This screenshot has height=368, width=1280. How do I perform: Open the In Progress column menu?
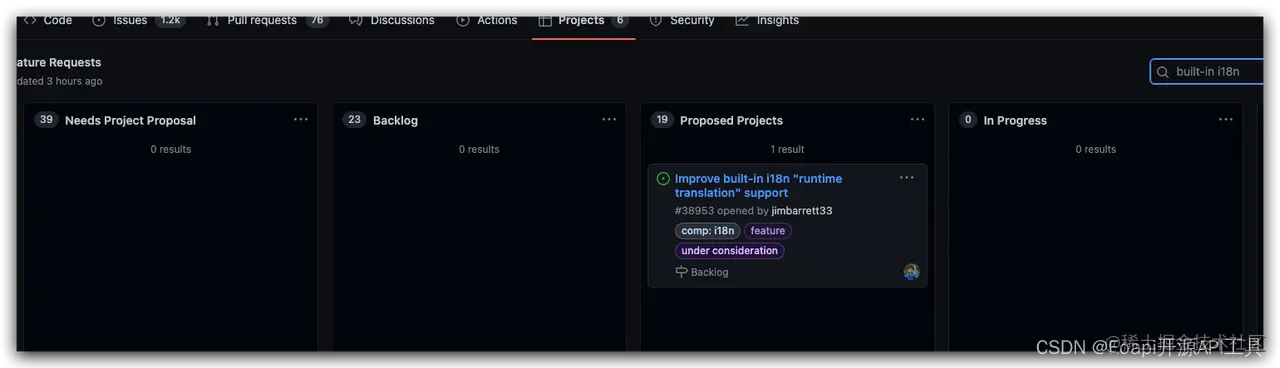click(1225, 120)
